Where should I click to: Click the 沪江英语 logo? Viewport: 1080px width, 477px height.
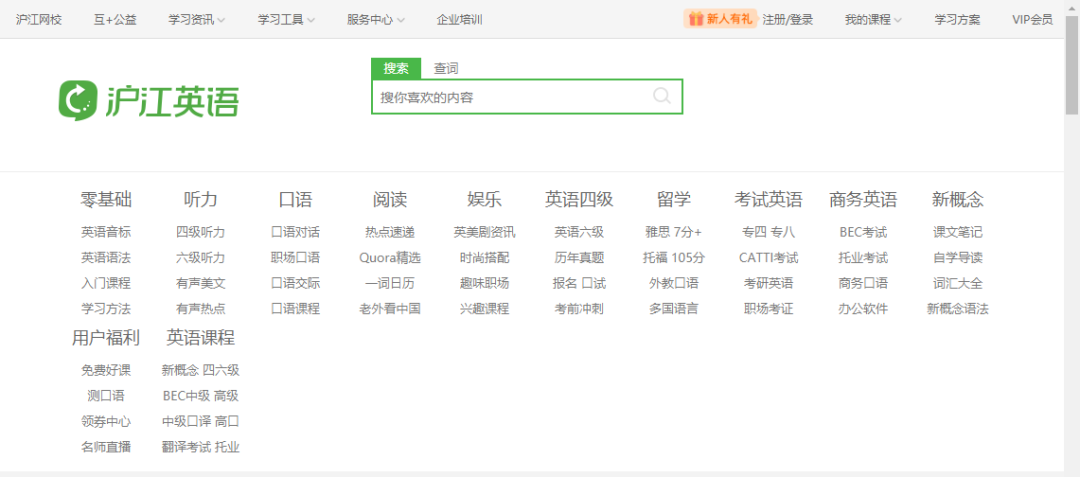(149, 100)
